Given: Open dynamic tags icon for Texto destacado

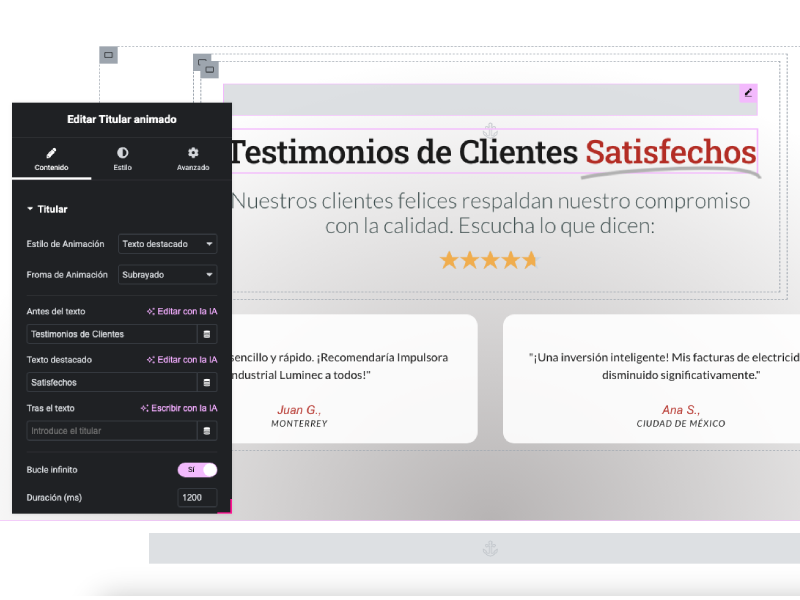Looking at the screenshot, I should pyautogui.click(x=207, y=382).
